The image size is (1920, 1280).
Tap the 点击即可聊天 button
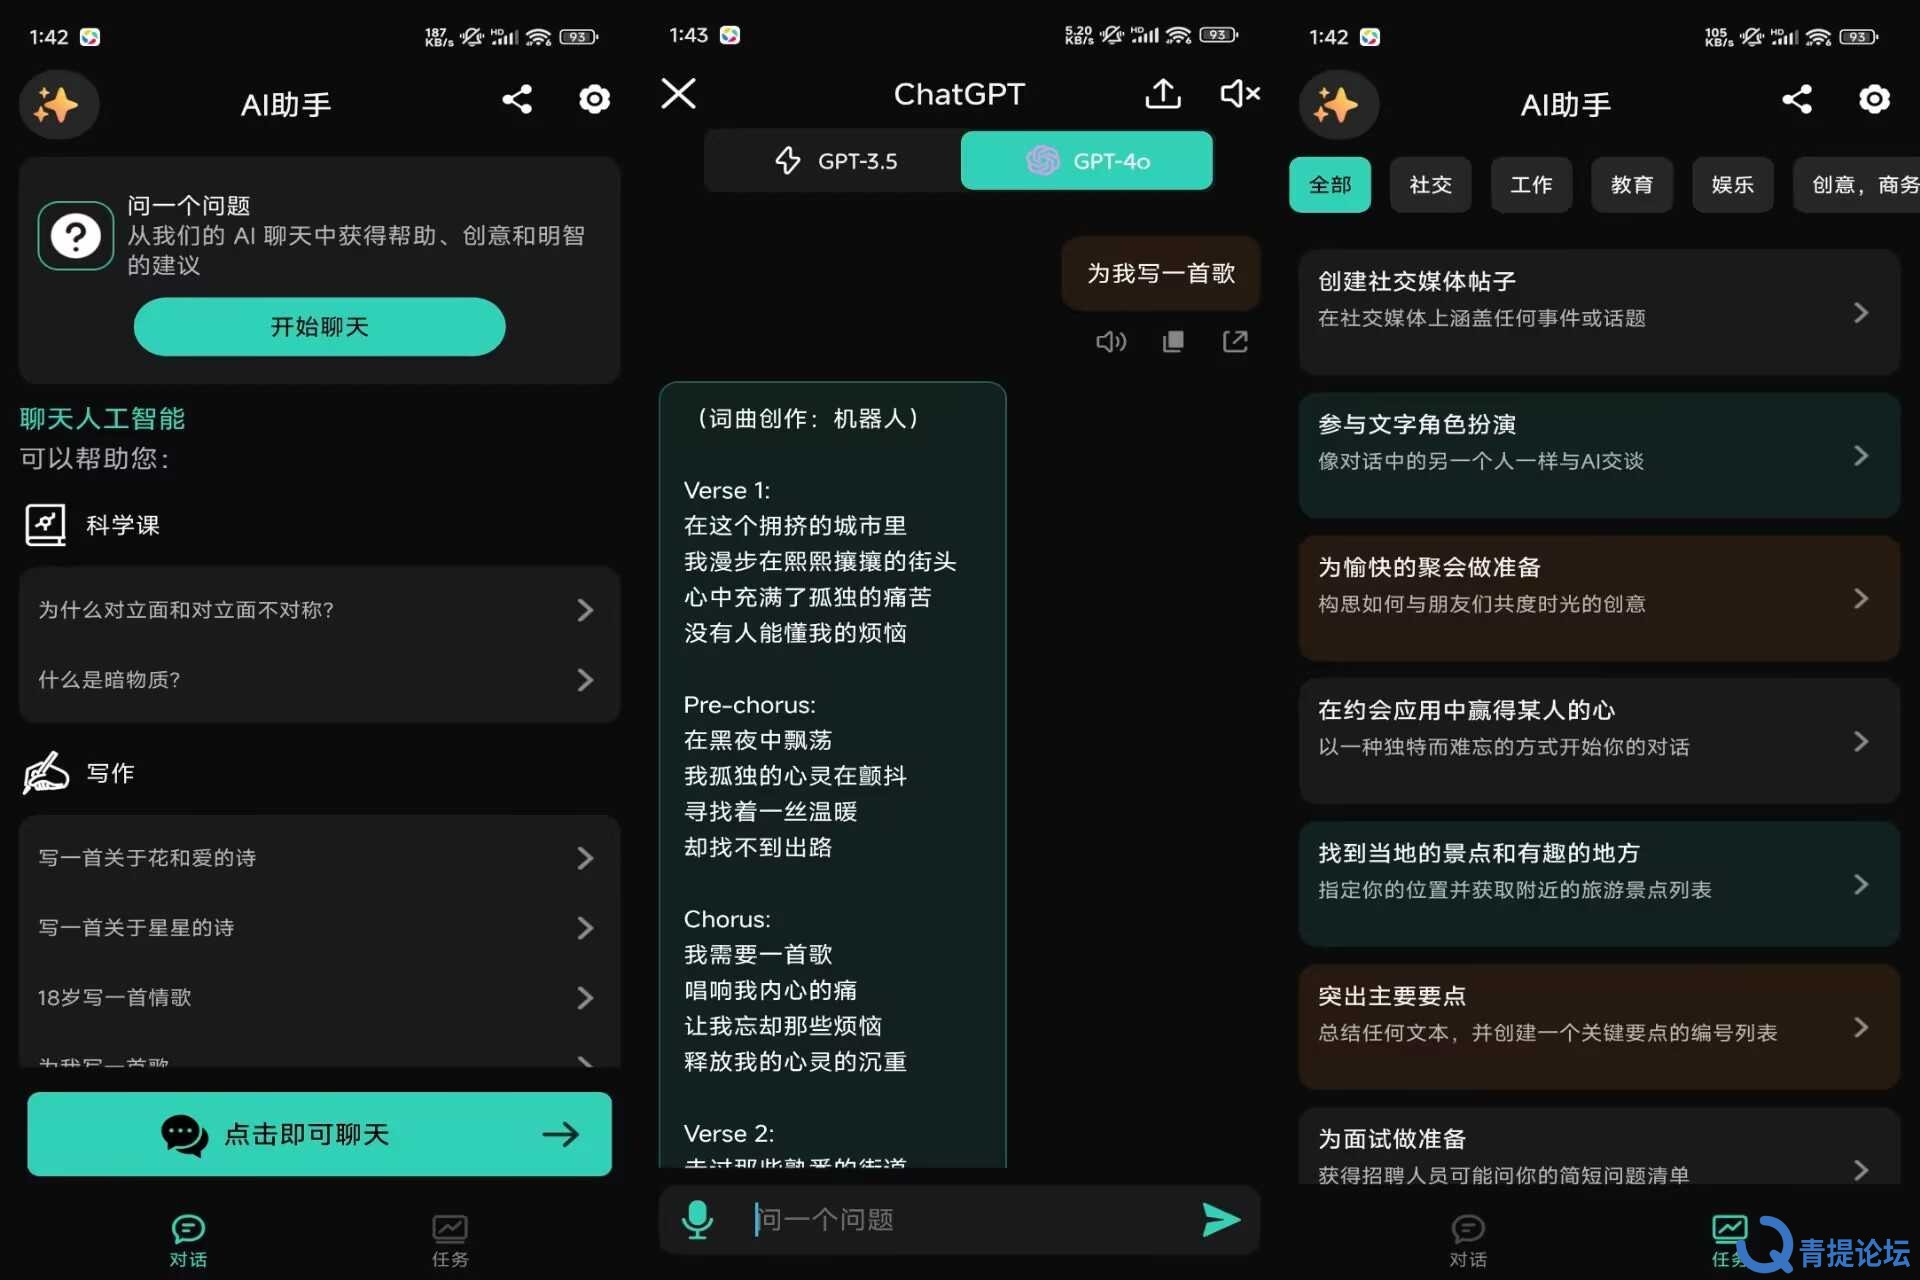coord(319,1134)
